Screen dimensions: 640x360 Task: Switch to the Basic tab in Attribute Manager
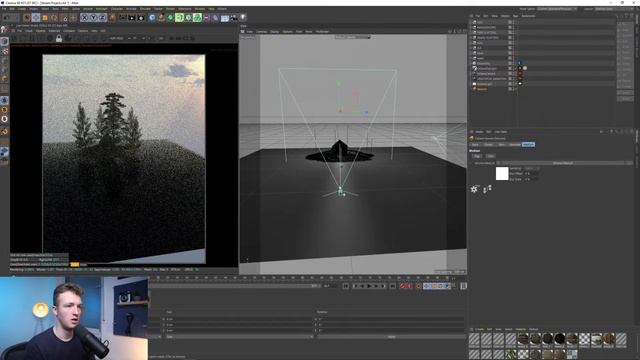point(475,144)
